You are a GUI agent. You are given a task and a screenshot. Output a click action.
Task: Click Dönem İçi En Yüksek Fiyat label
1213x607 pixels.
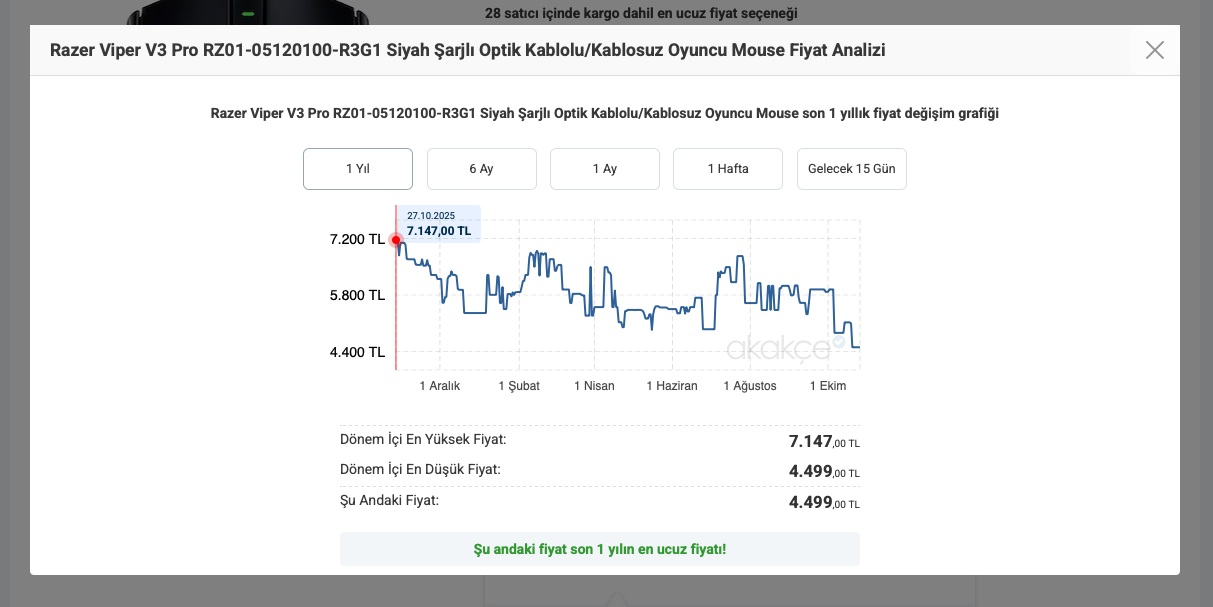[423, 439]
